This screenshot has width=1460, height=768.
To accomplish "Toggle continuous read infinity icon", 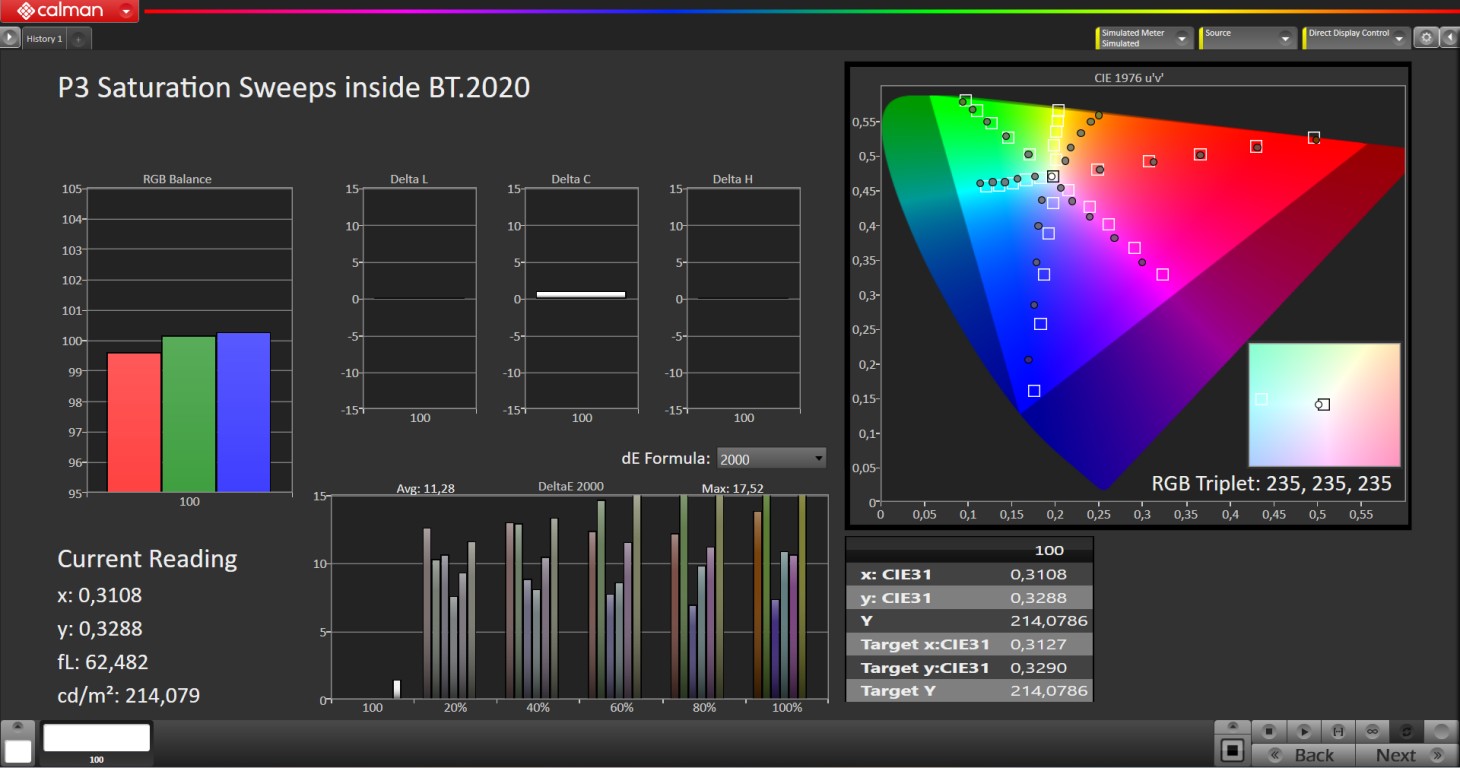I will 1372,731.
